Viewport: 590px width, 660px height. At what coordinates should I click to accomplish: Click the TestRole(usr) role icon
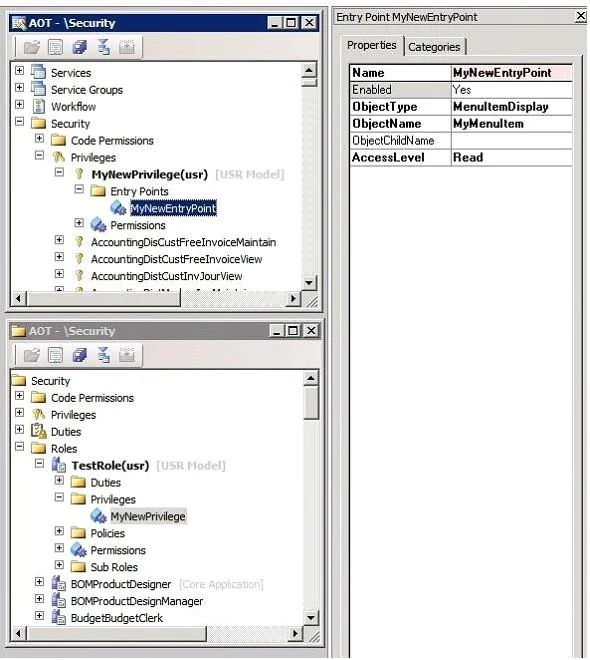click(x=58, y=465)
